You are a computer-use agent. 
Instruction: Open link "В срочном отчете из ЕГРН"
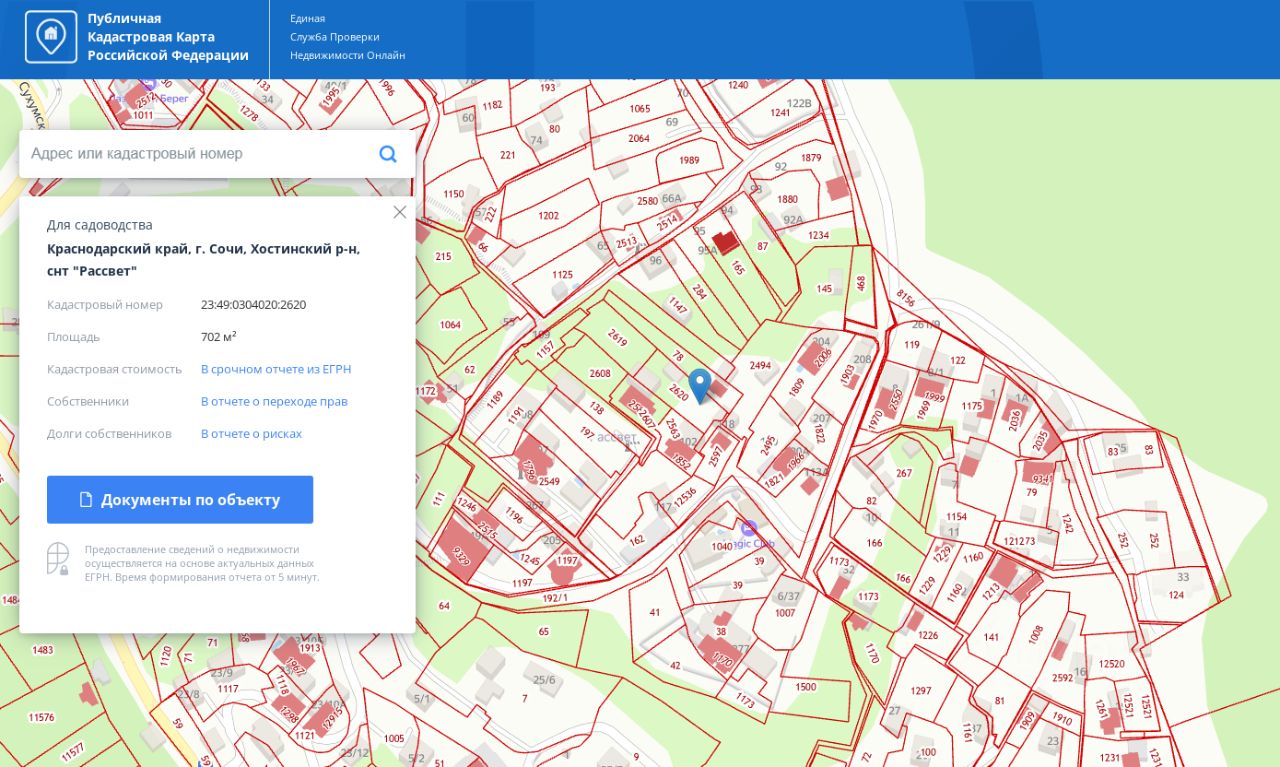(276, 369)
